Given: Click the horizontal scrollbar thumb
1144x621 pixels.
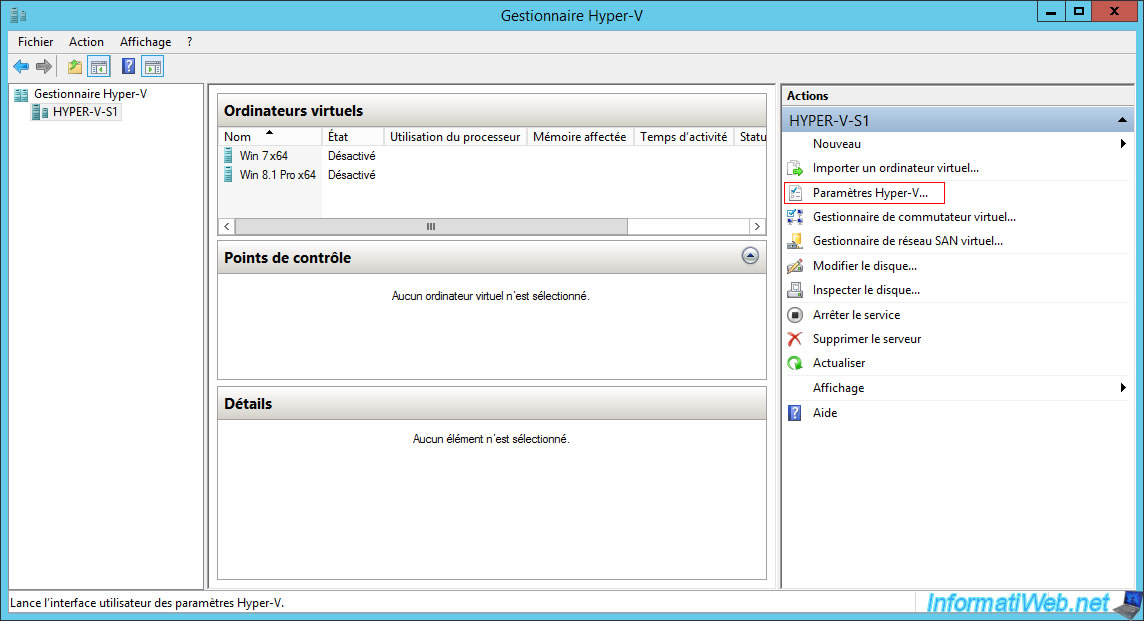Looking at the screenshot, I should tap(431, 227).
